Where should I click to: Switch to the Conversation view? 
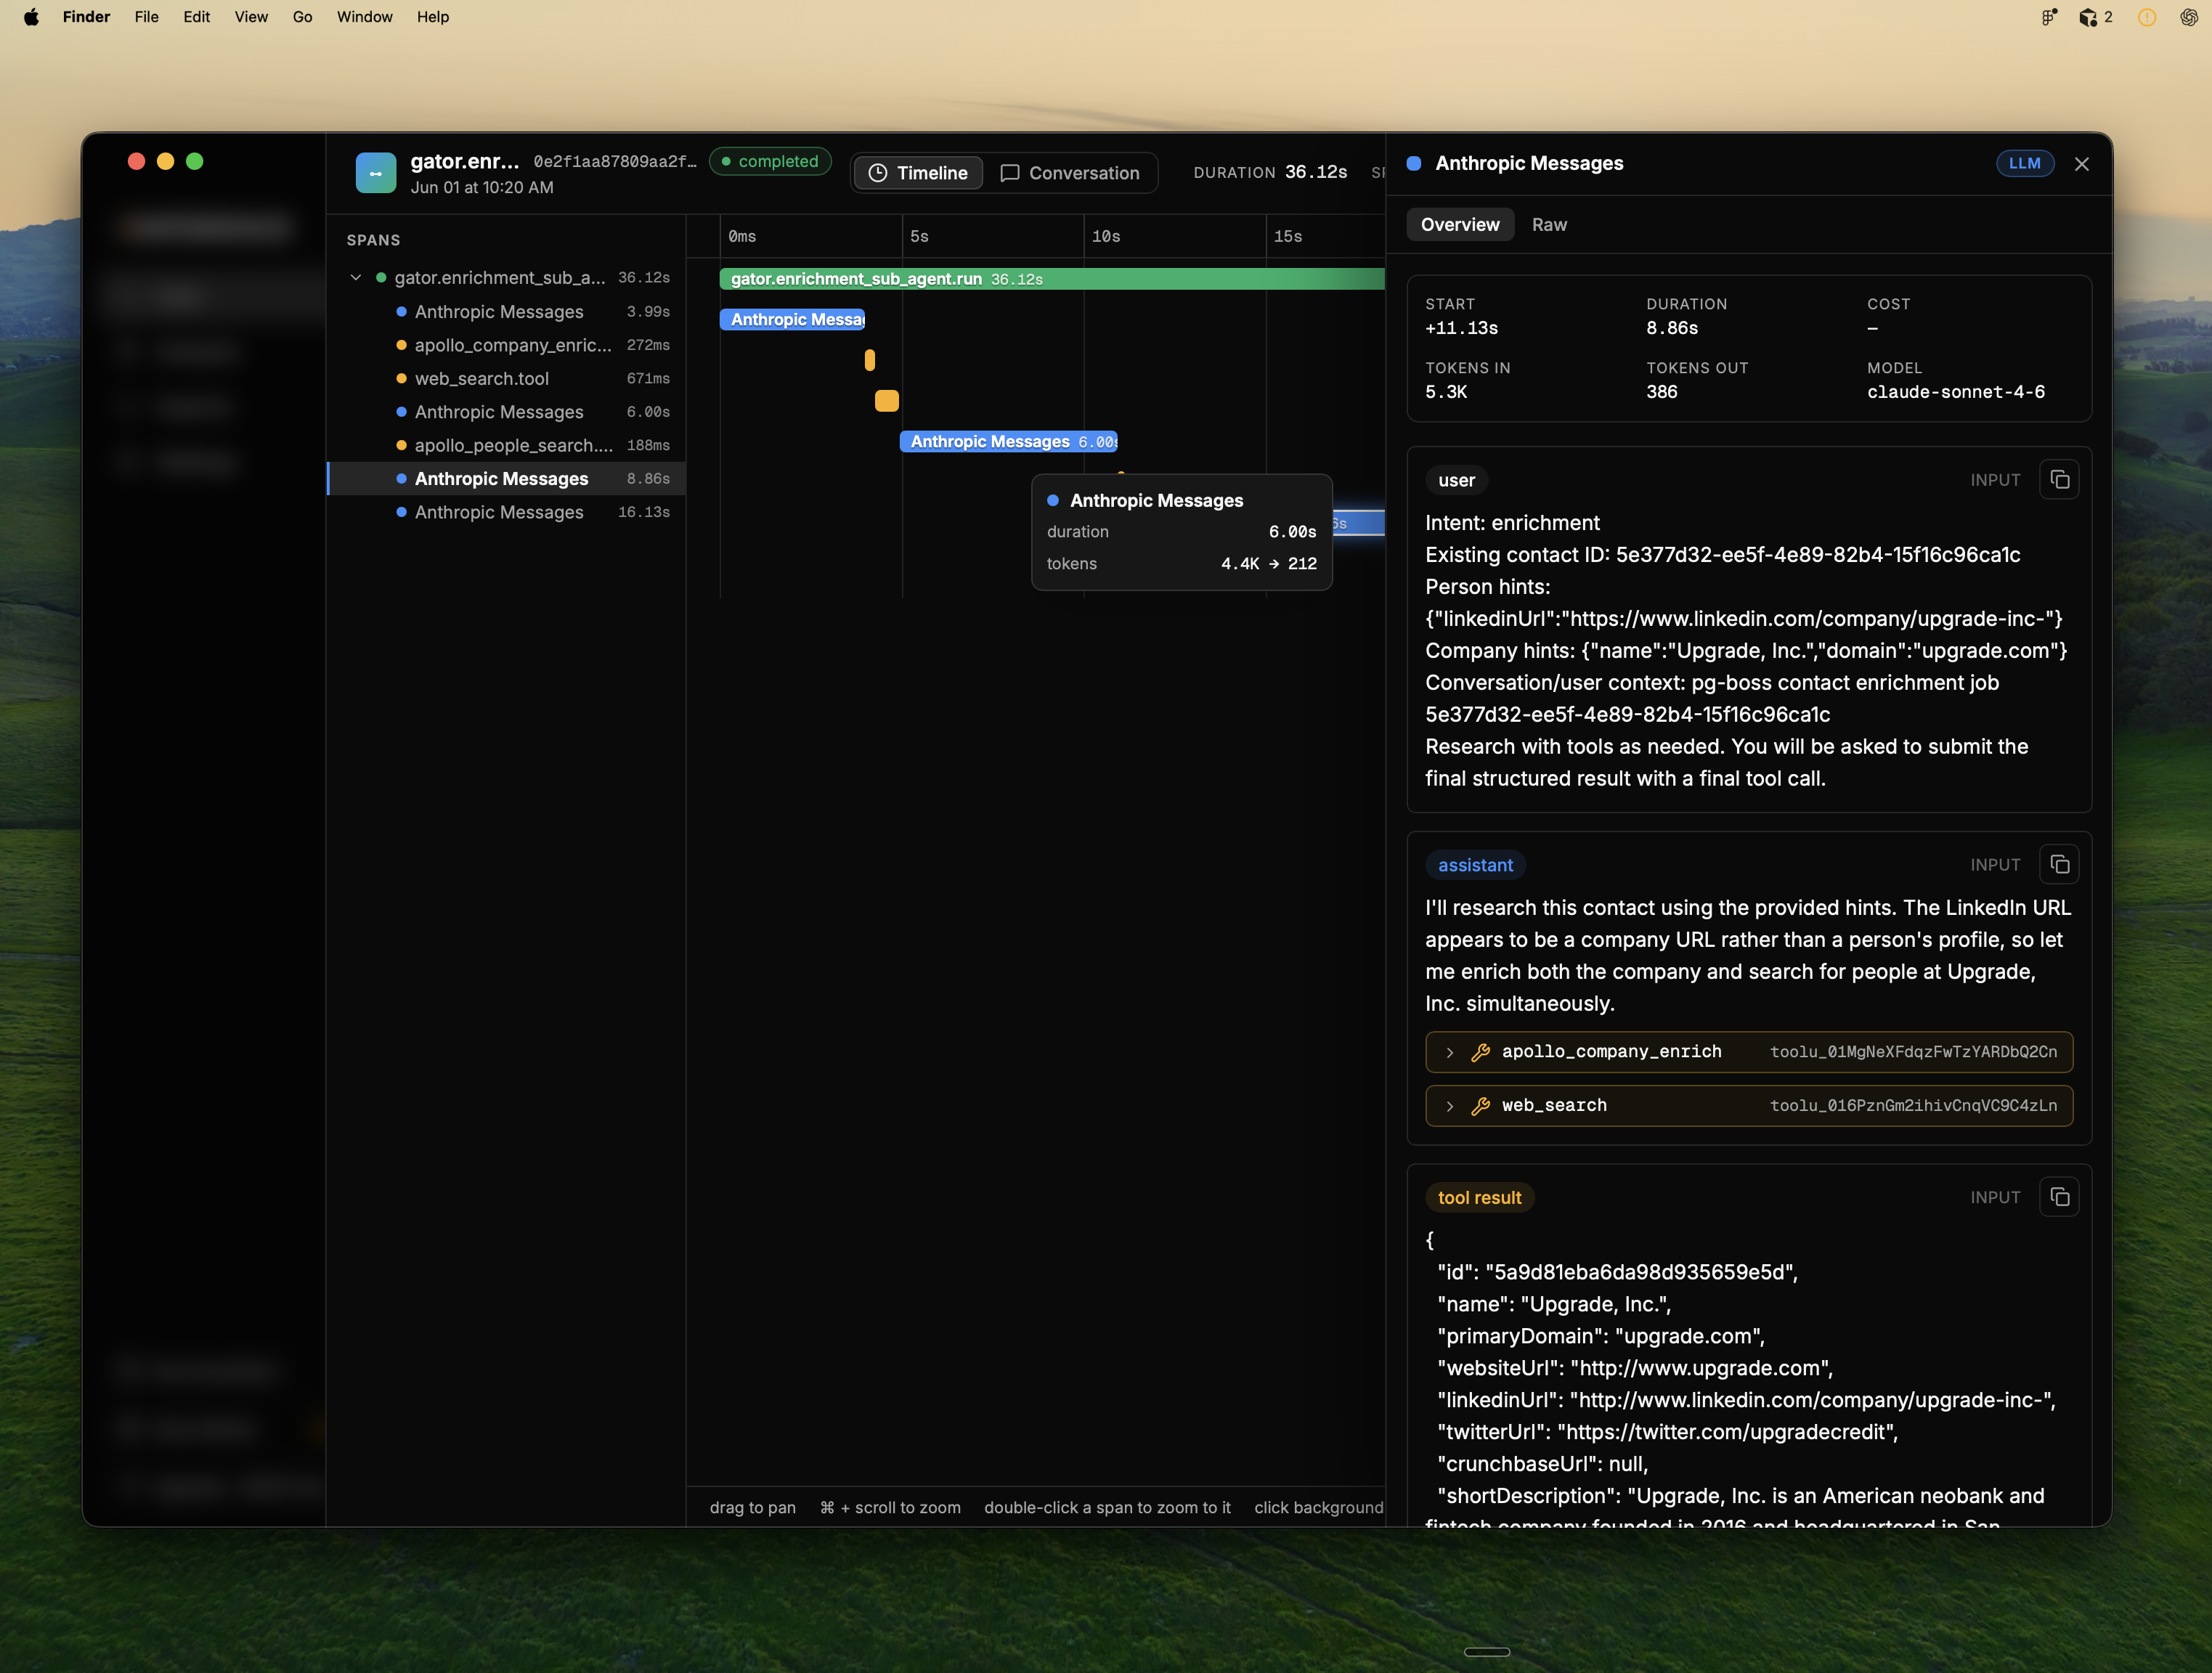click(1070, 173)
